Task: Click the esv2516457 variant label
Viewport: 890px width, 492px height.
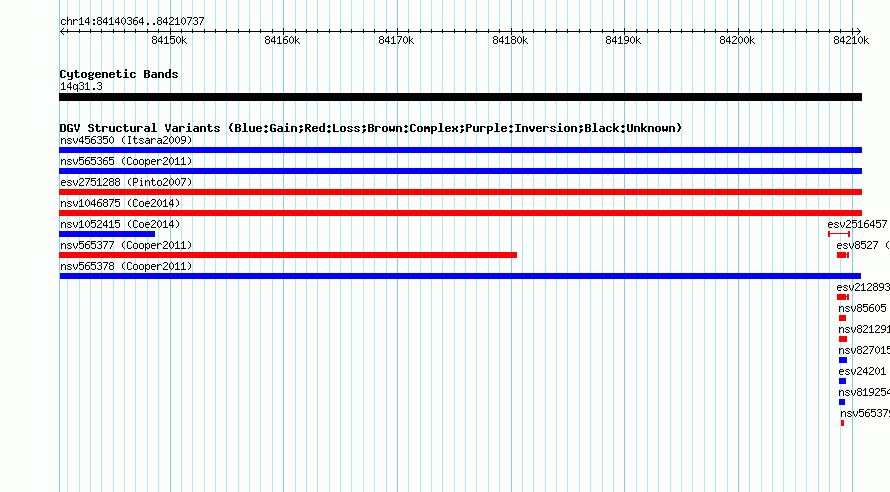Action: pos(857,224)
